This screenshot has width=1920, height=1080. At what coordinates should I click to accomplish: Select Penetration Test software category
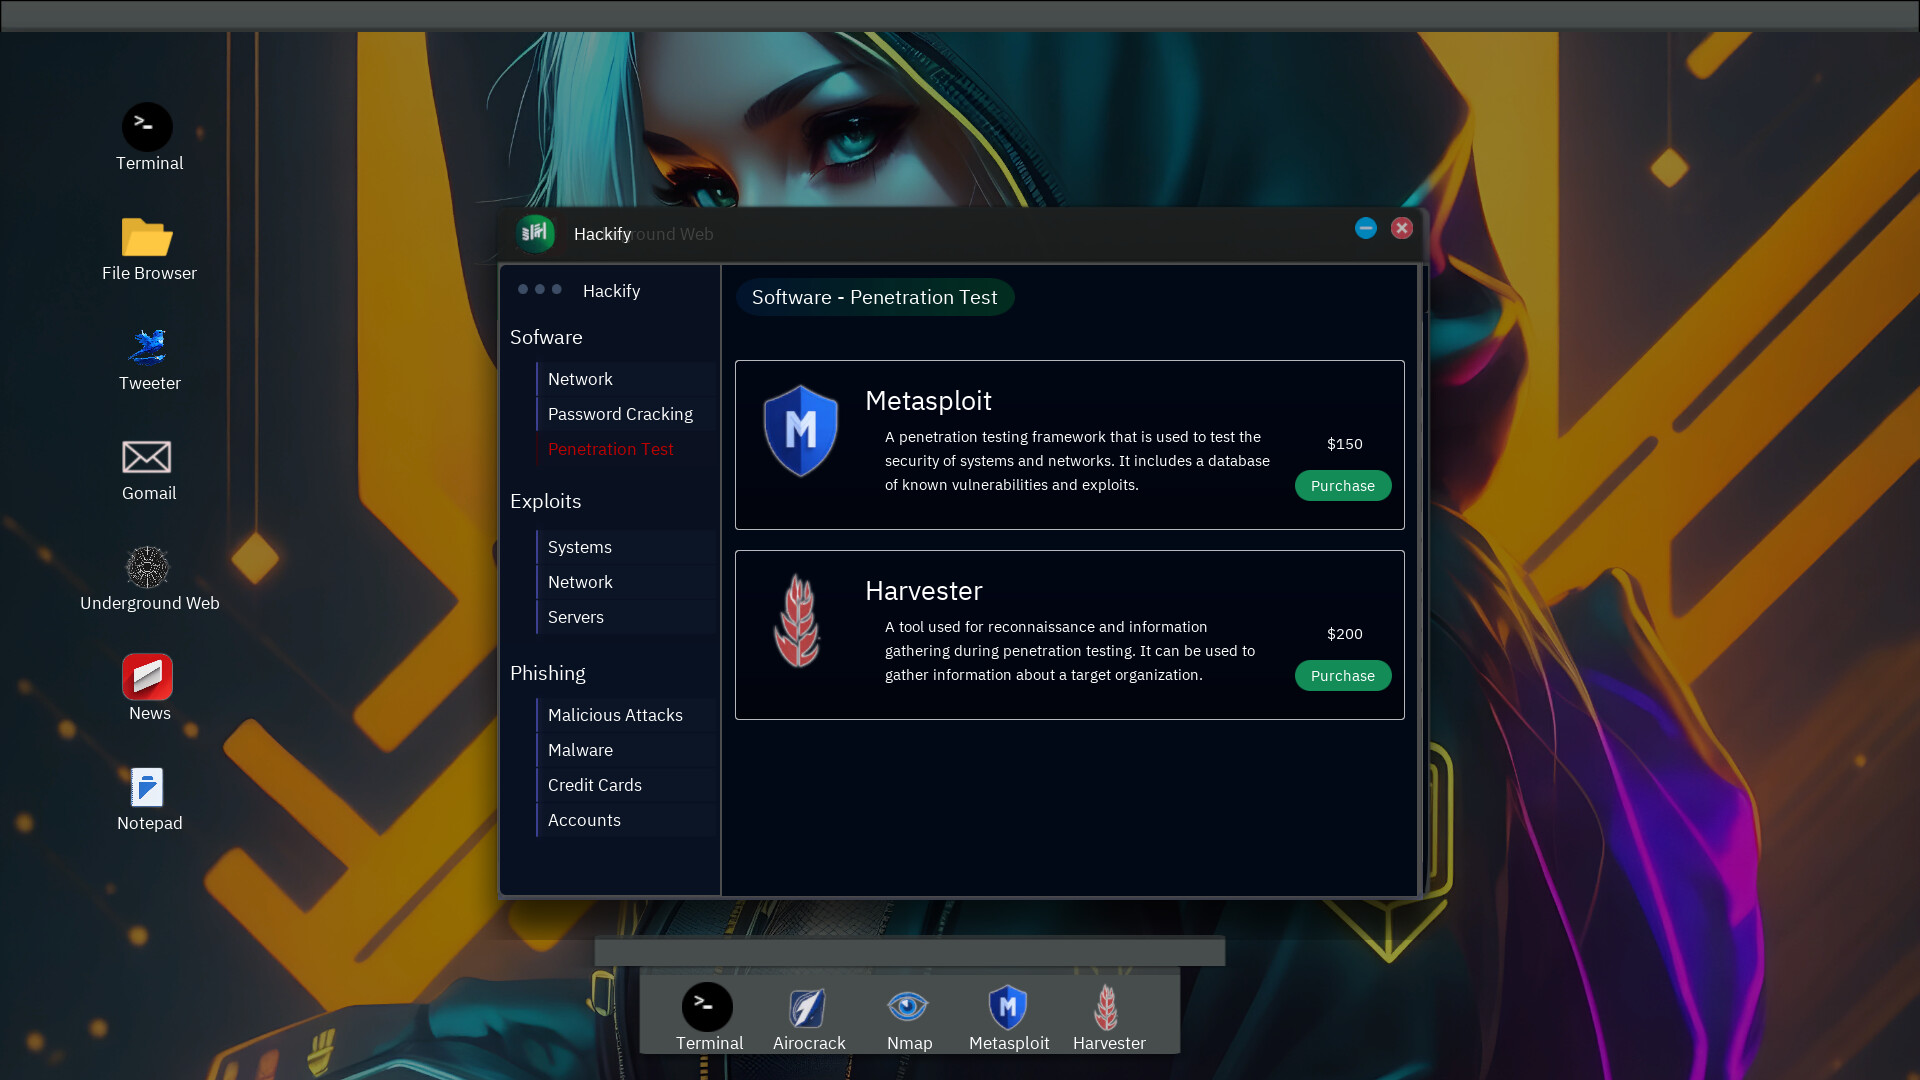point(611,448)
